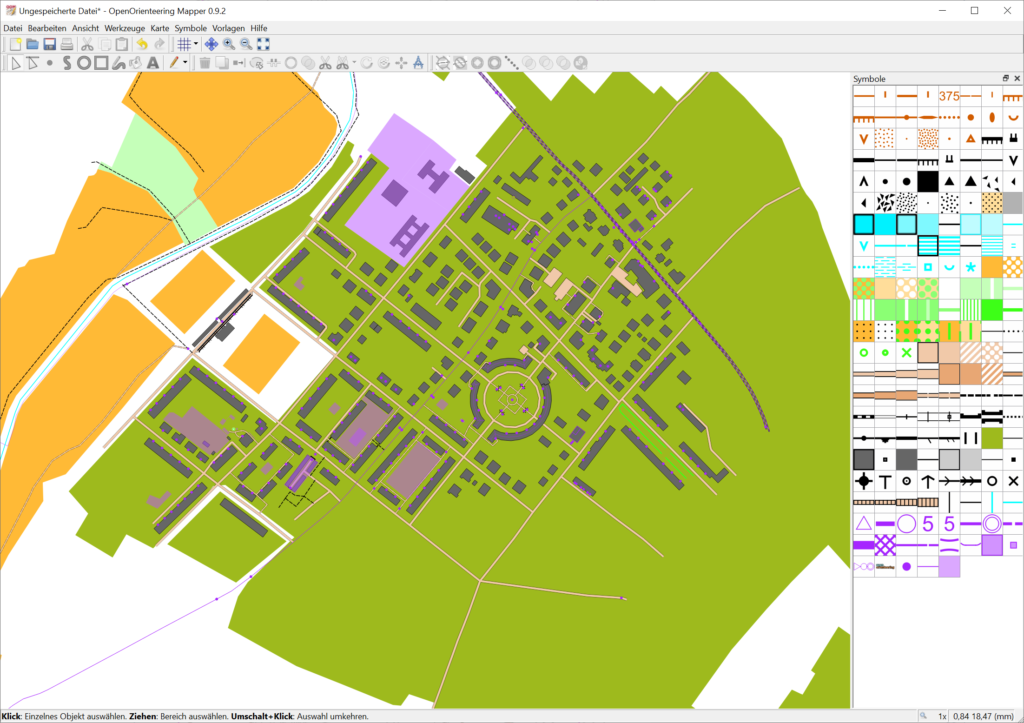Choose the draw circle tool
This screenshot has width=1024, height=723.
click(x=84, y=63)
